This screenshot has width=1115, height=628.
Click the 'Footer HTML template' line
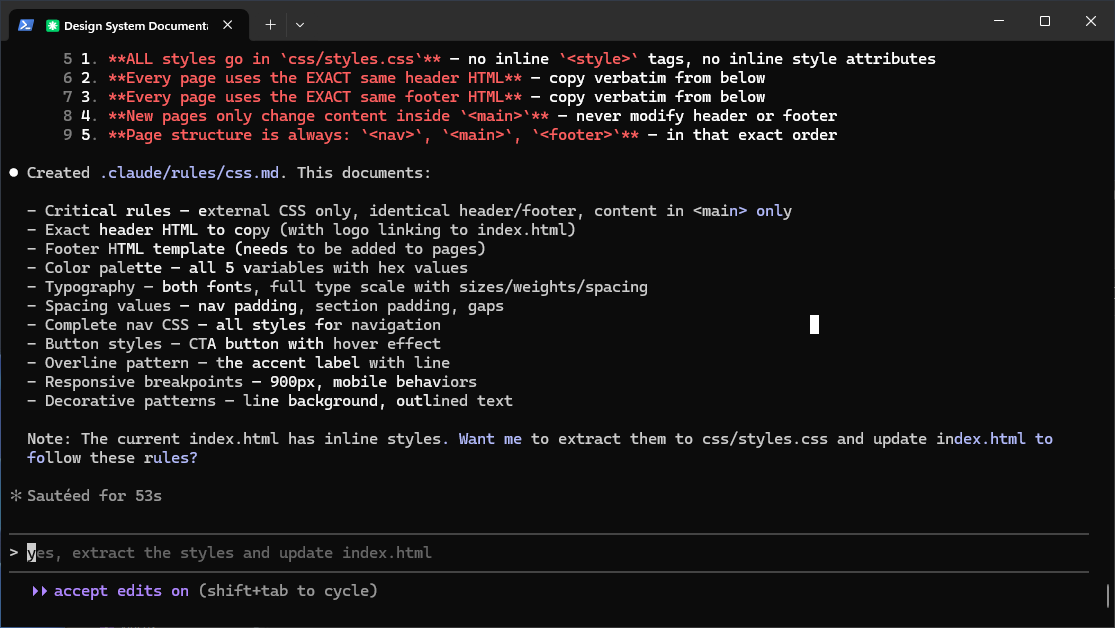(x=256, y=249)
